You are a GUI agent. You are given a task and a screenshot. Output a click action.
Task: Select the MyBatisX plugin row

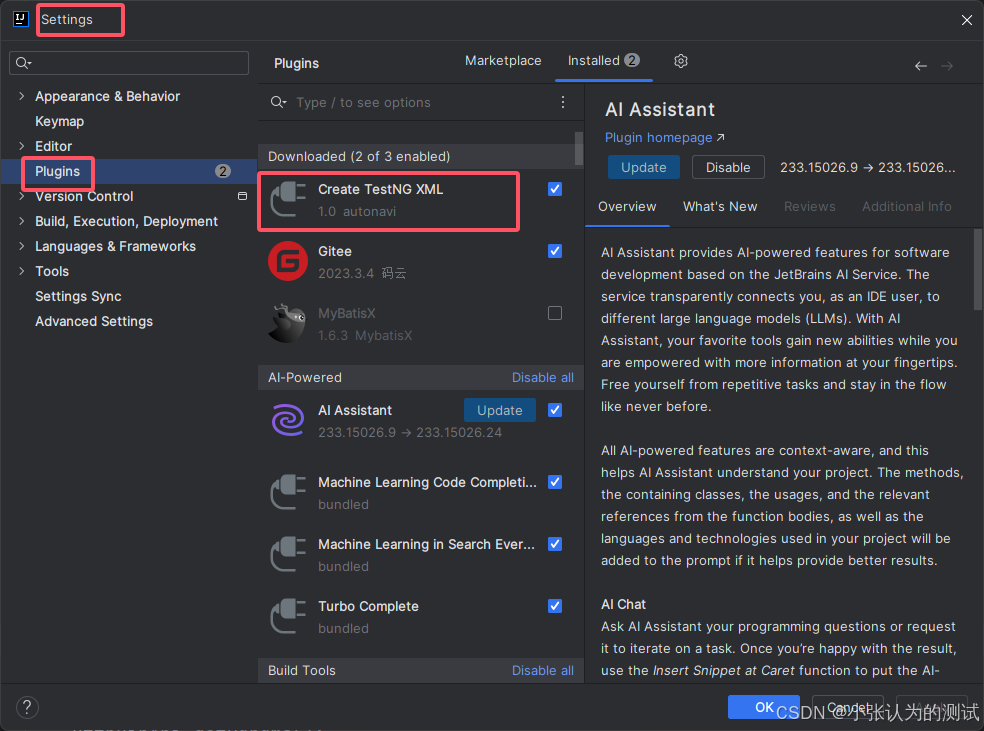coord(420,323)
